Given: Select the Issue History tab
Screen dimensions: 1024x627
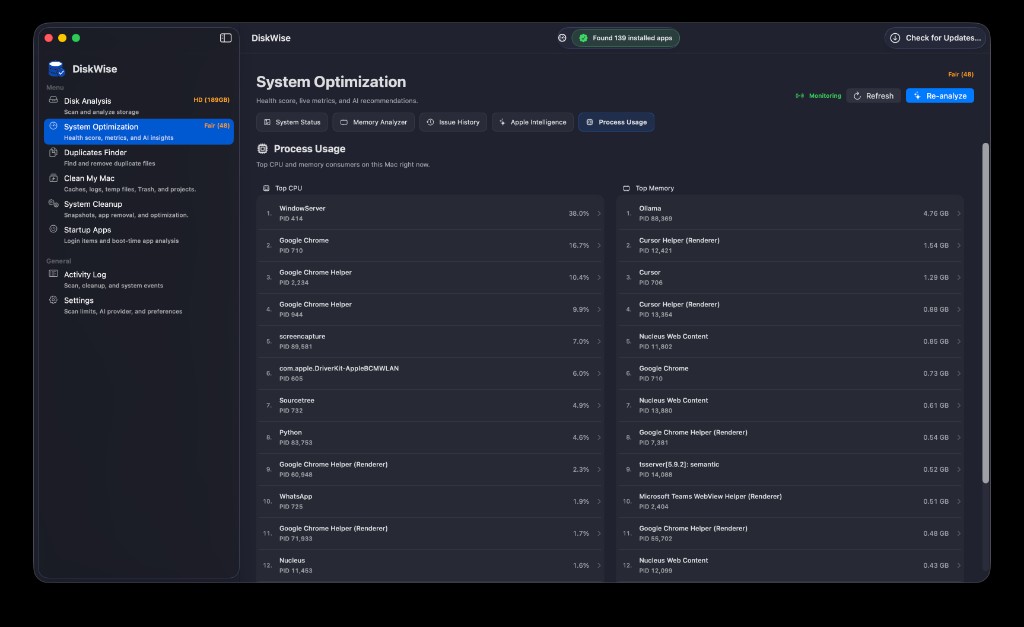Looking at the screenshot, I should [453, 122].
